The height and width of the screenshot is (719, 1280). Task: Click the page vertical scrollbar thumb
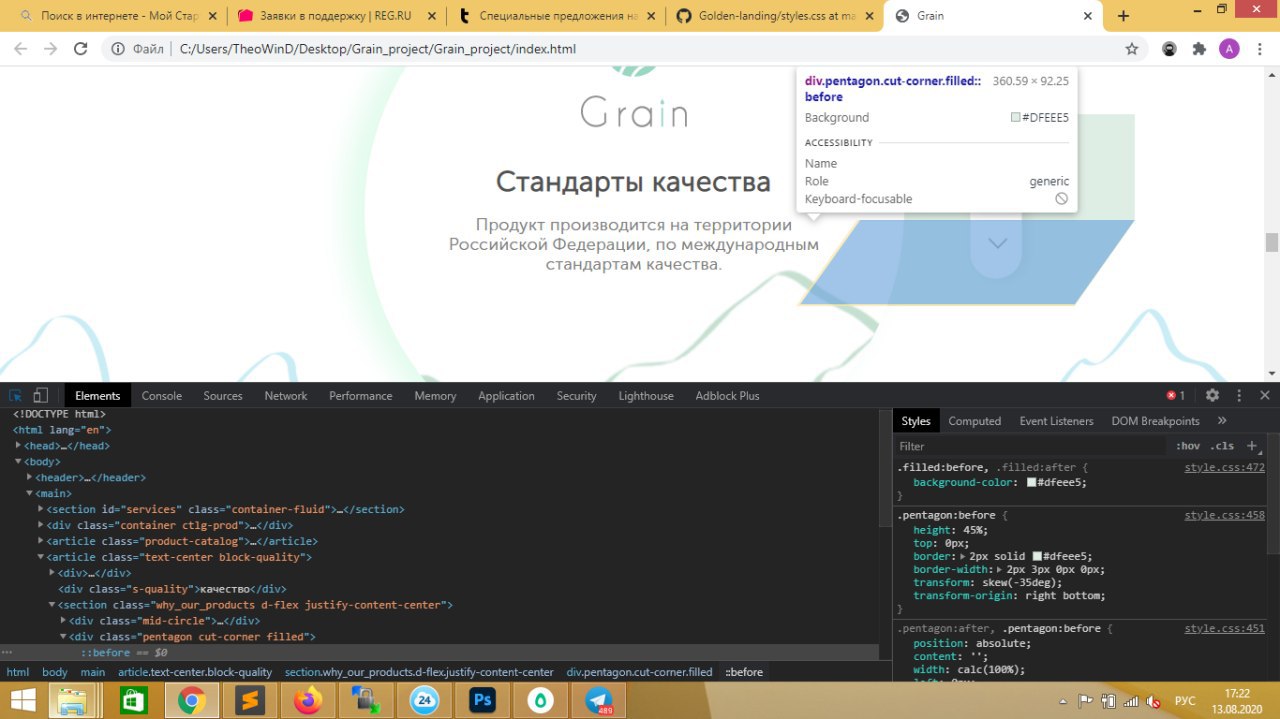click(1272, 242)
